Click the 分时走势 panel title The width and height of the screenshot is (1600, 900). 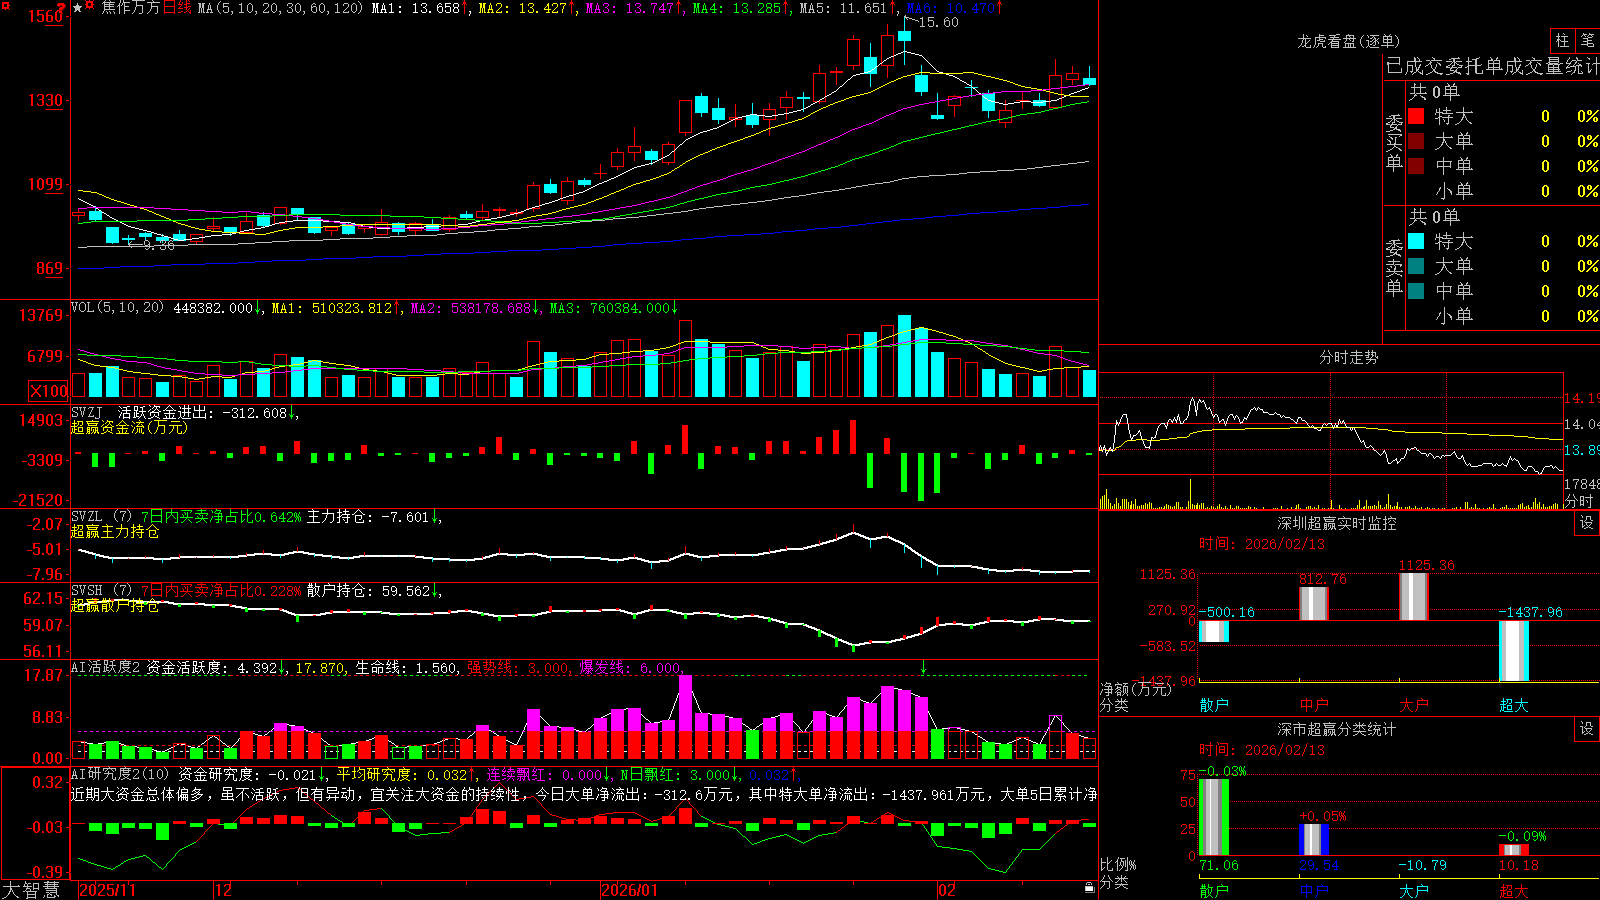tap(1349, 357)
